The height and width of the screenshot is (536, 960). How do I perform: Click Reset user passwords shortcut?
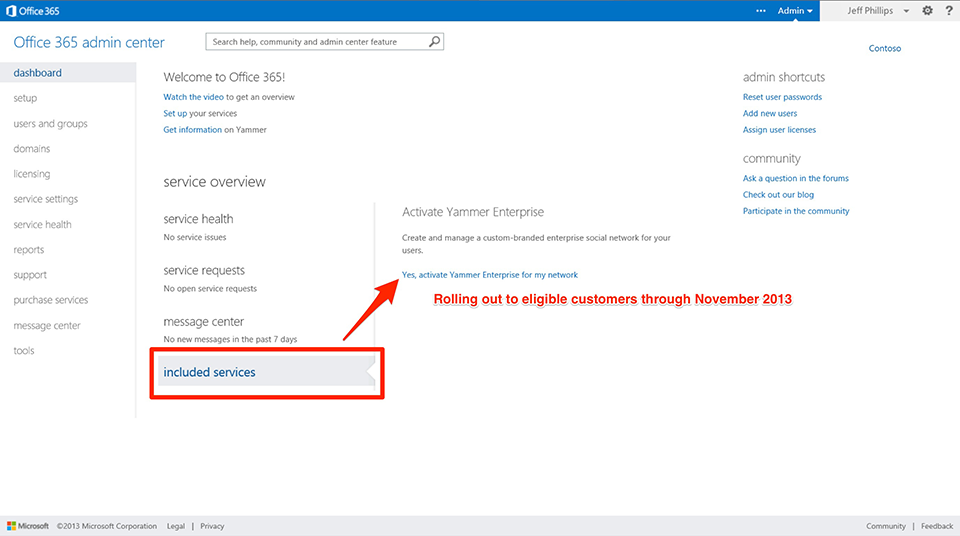pyautogui.click(x=782, y=97)
